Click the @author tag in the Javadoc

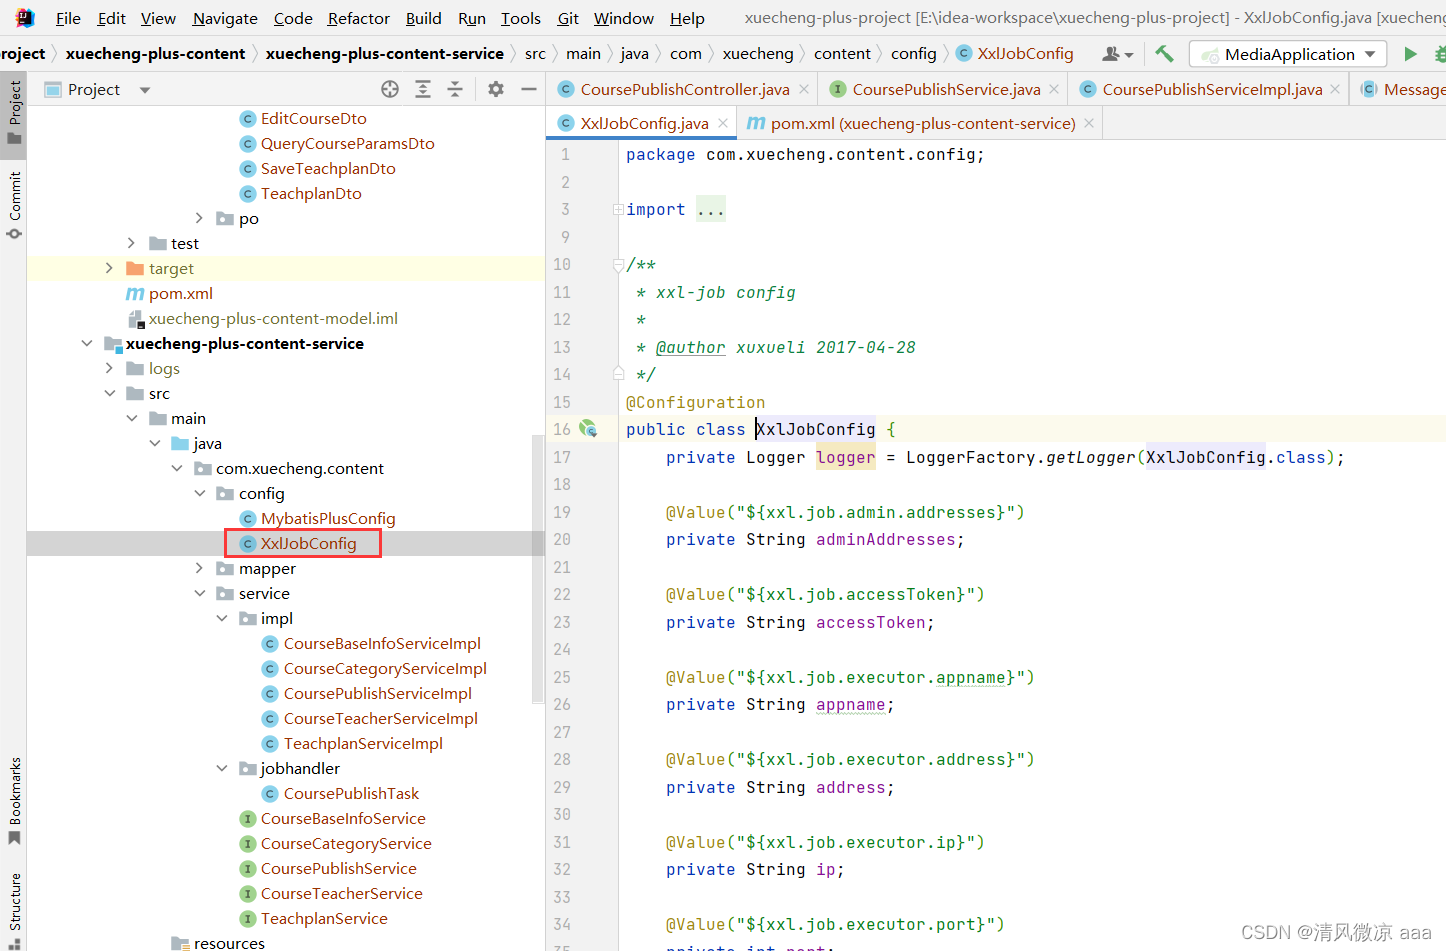pos(690,347)
